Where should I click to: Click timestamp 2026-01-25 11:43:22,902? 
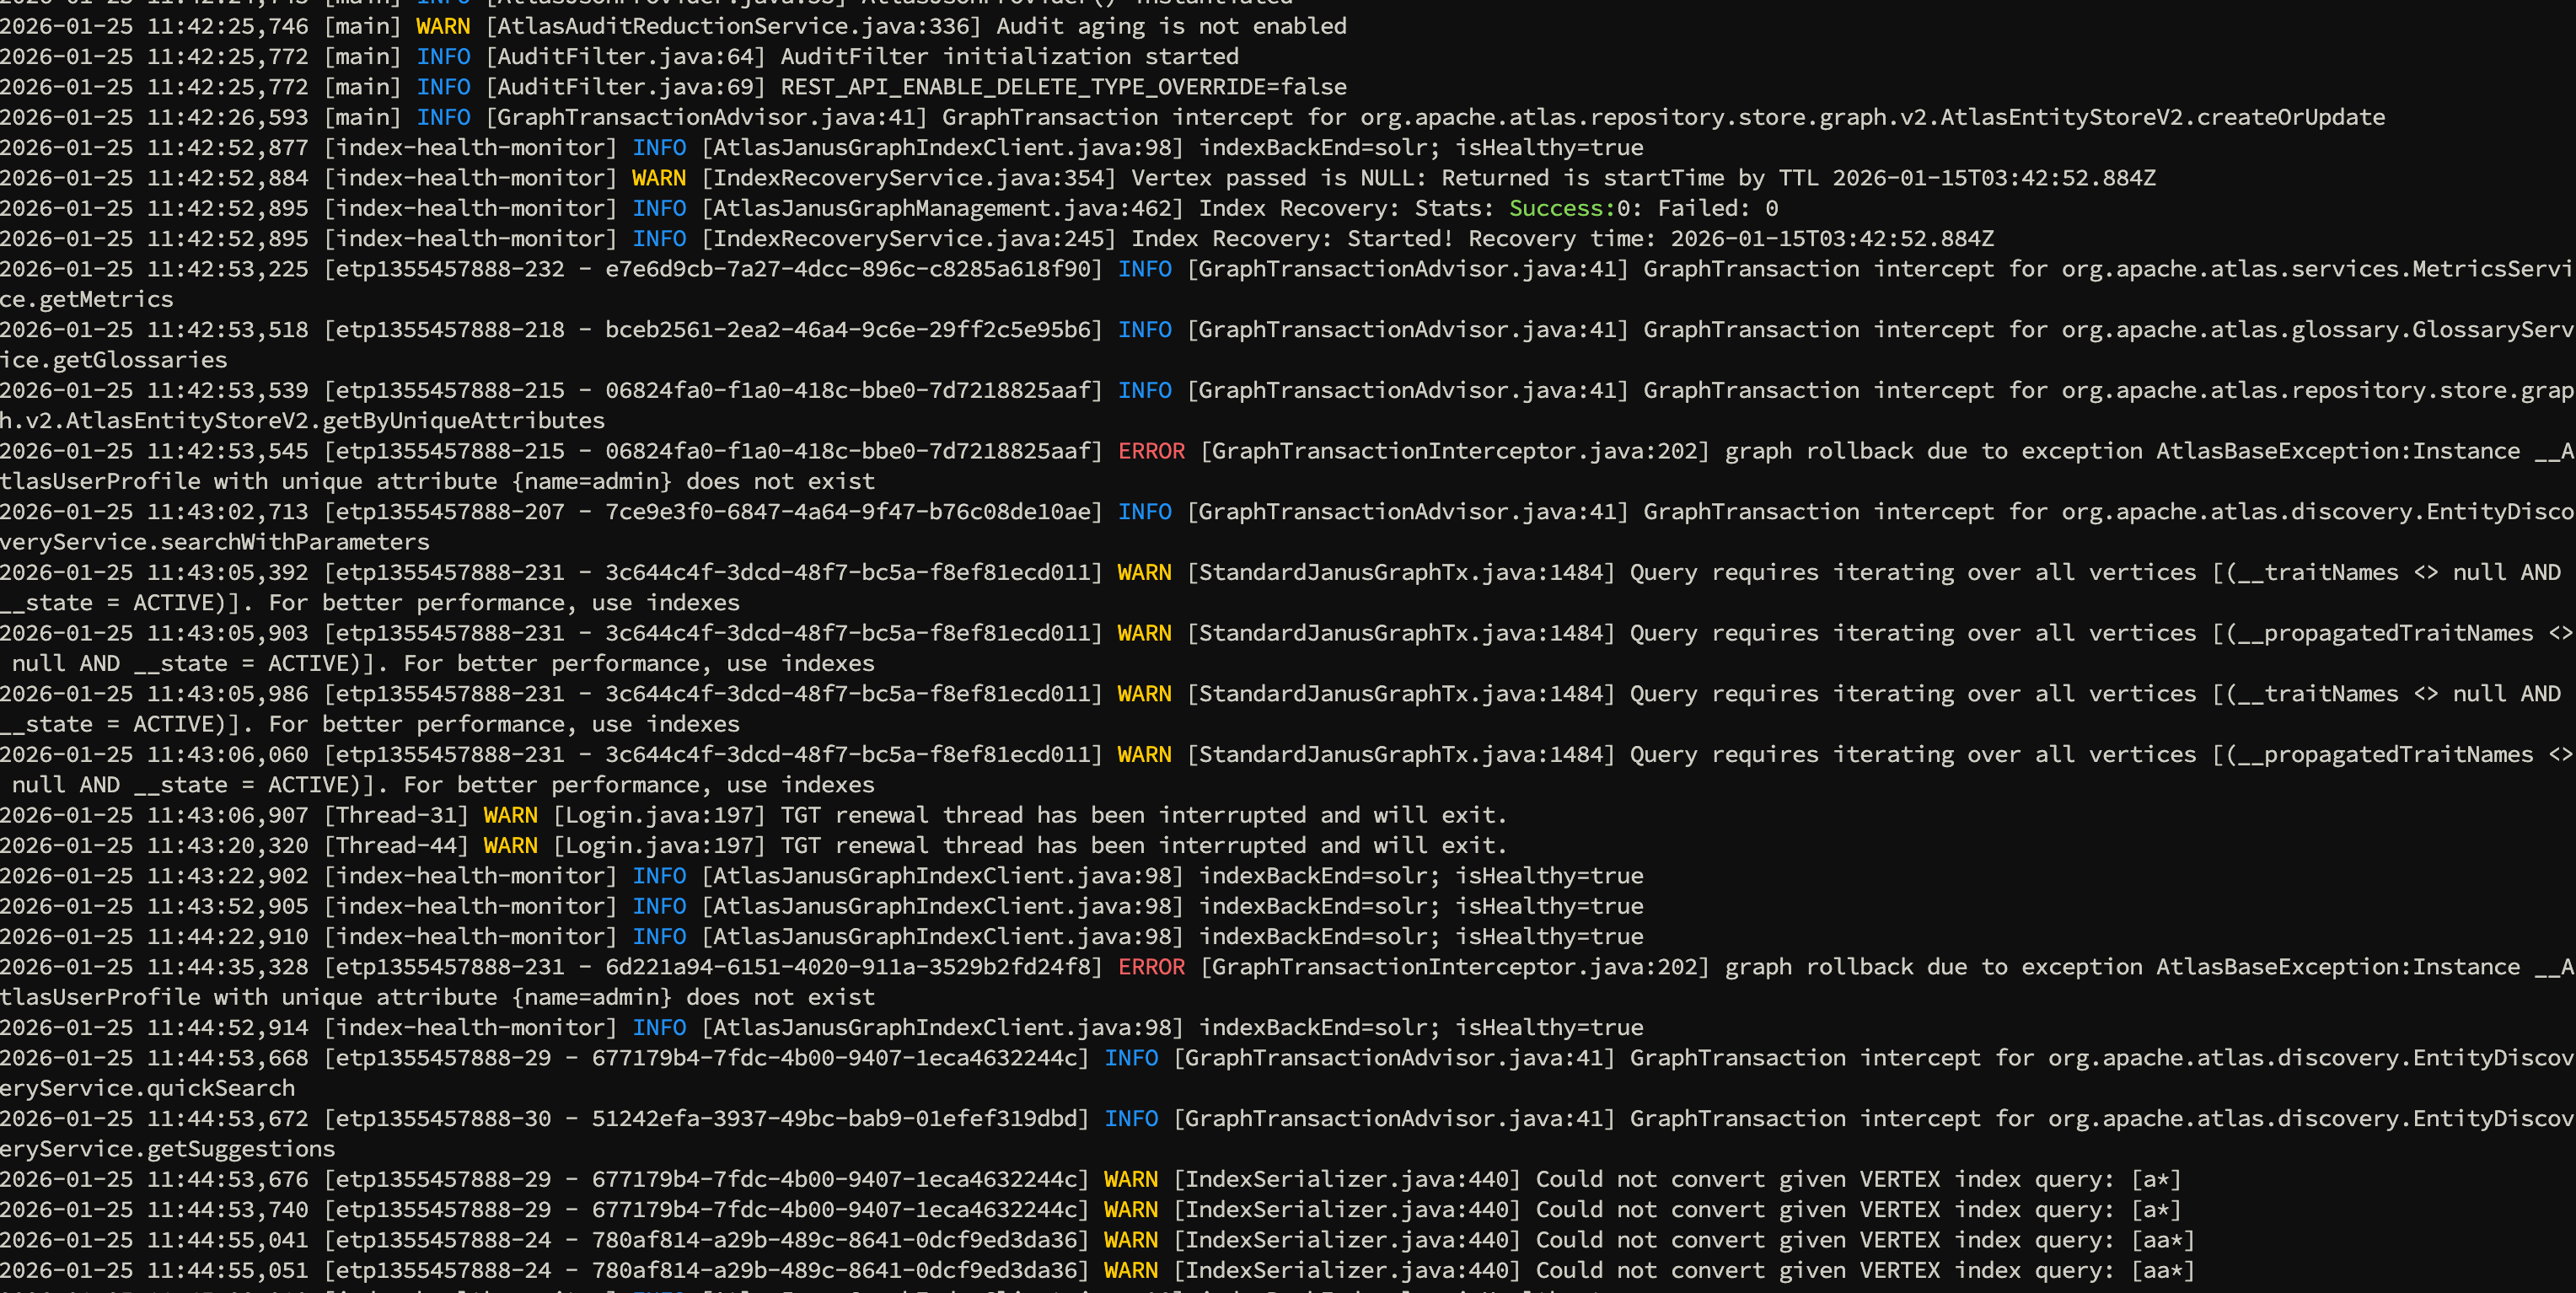point(154,876)
